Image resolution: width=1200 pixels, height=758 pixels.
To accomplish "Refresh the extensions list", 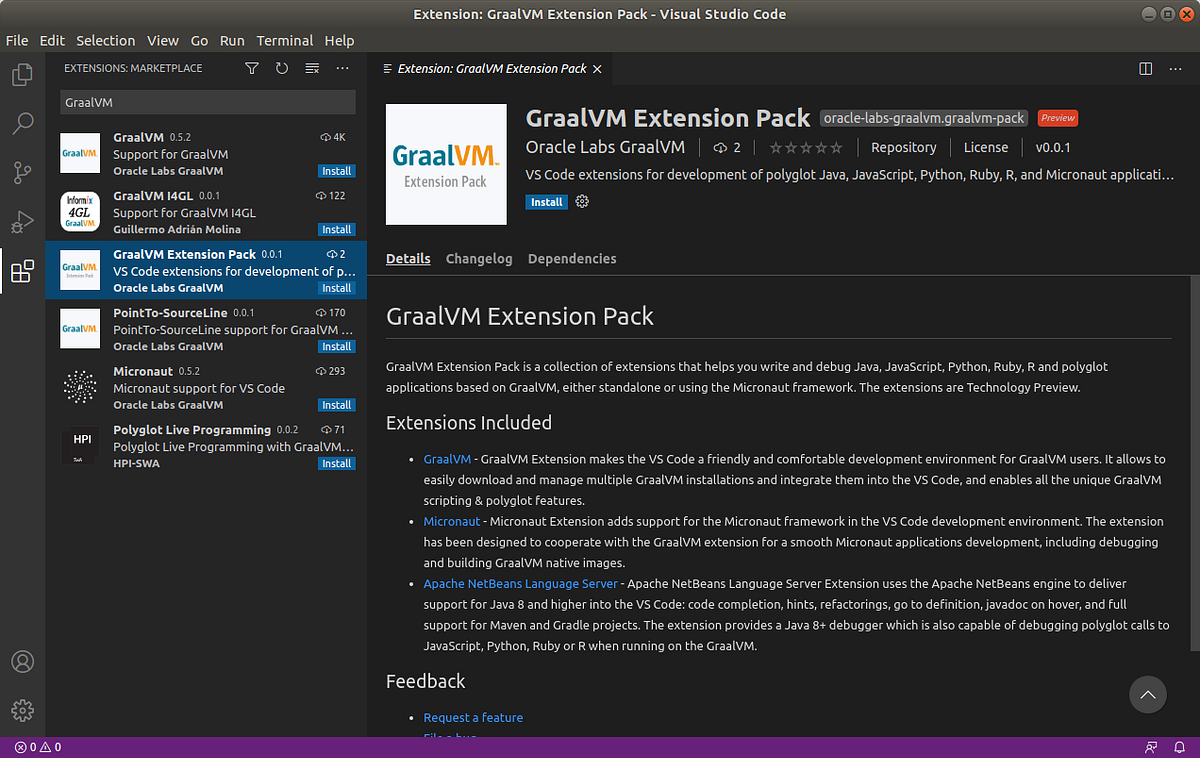I will tap(281, 68).
